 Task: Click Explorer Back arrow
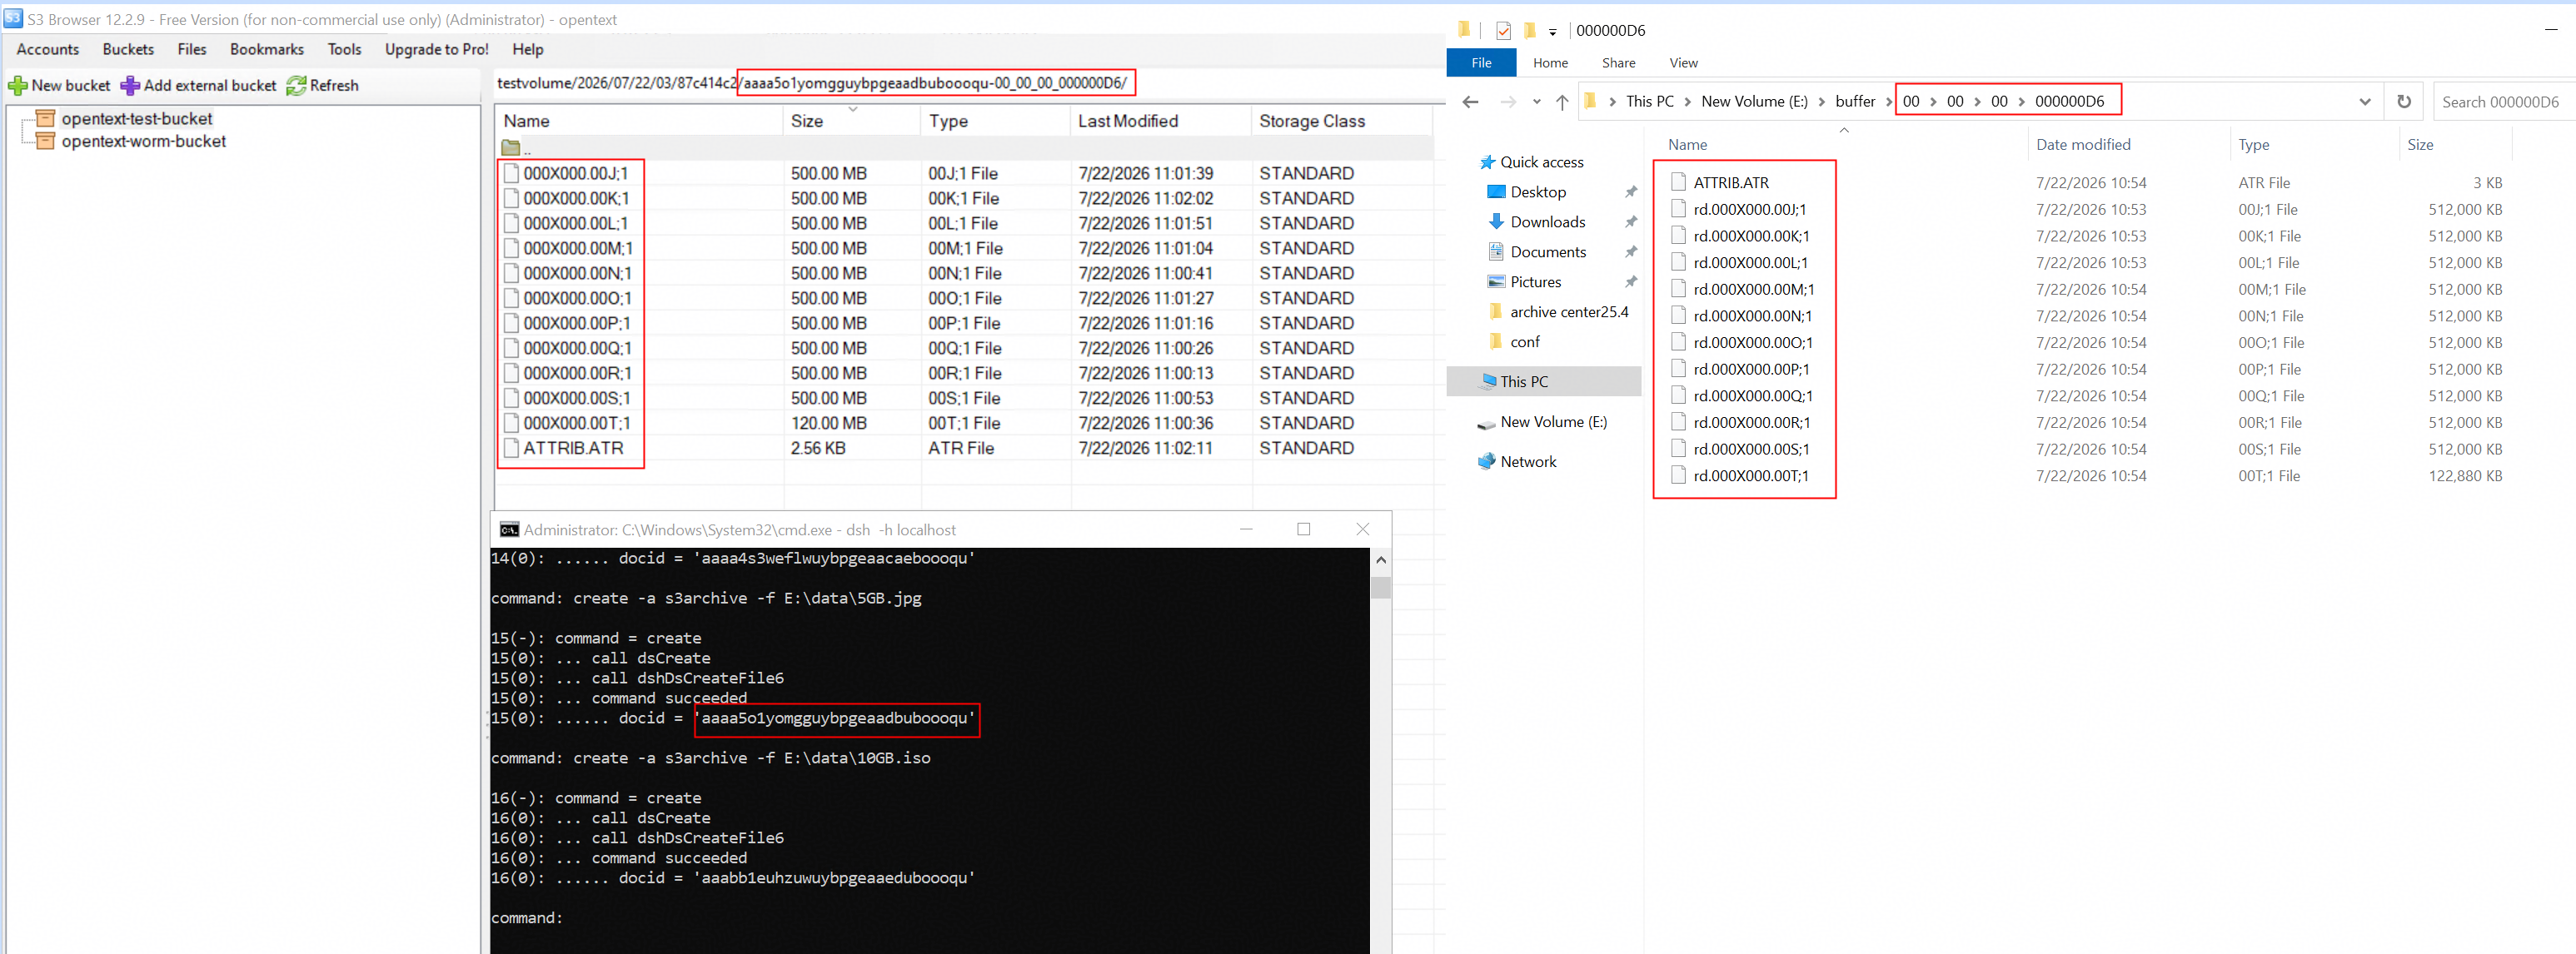click(x=1470, y=101)
